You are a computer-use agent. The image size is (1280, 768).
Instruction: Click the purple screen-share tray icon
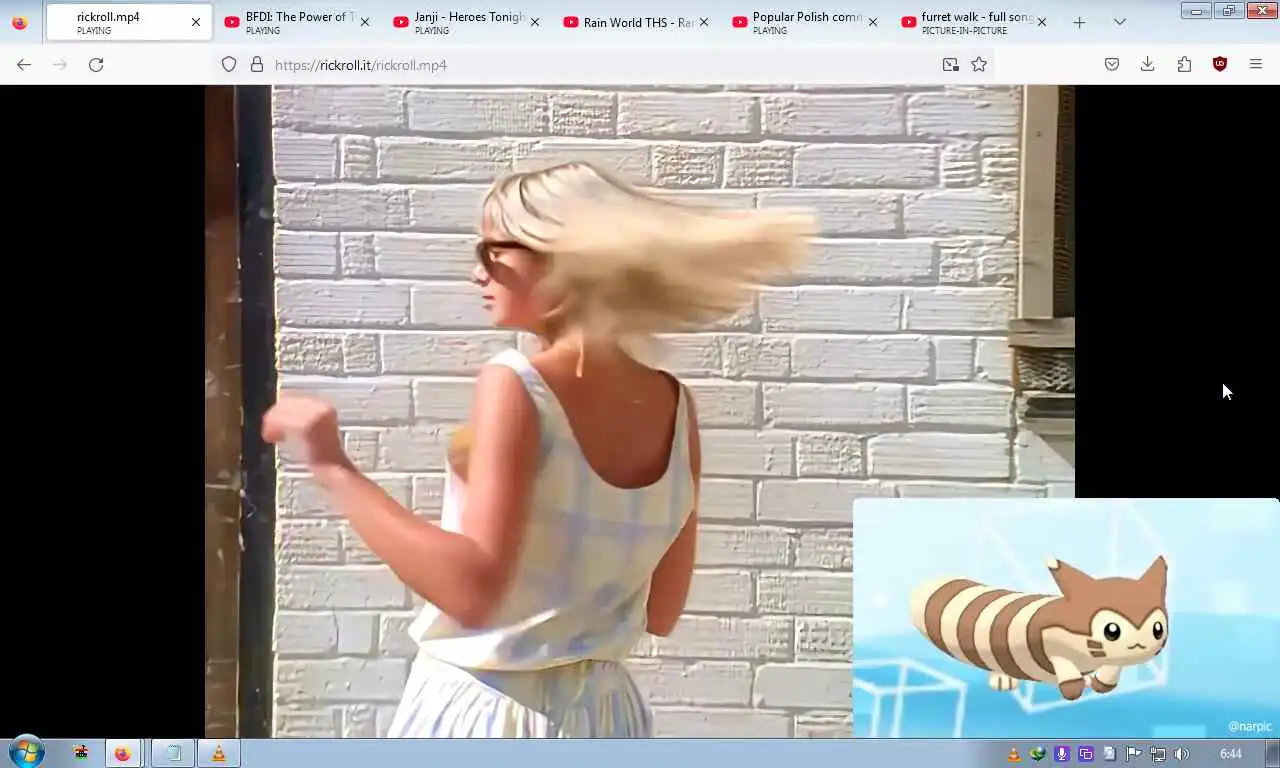click(1086, 754)
